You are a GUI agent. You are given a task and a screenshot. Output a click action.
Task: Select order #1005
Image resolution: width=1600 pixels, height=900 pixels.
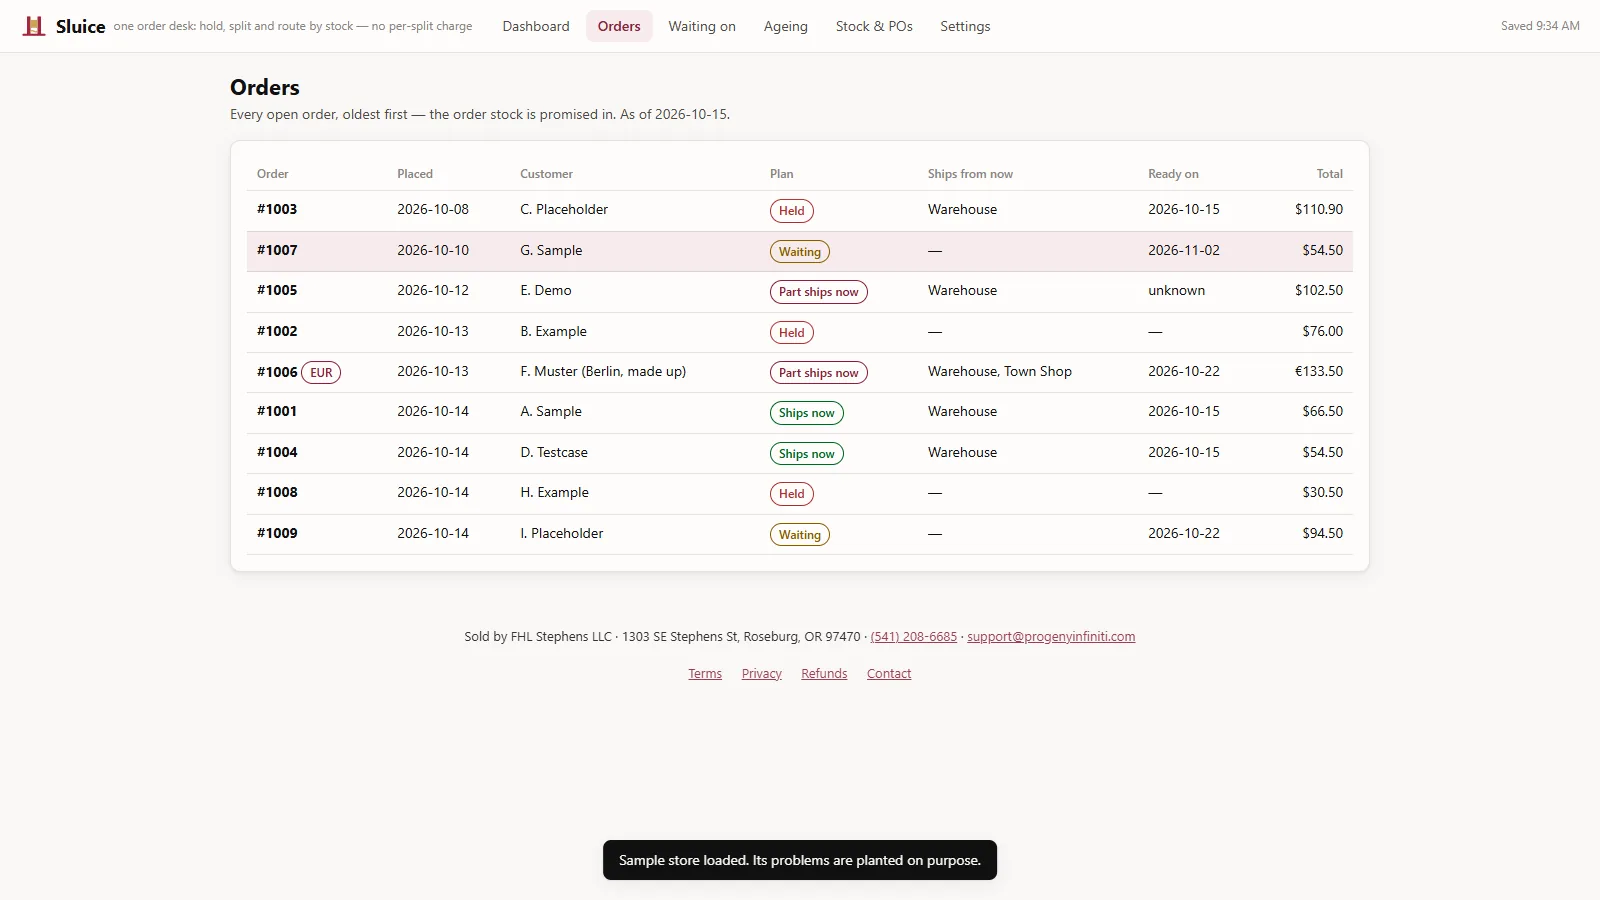[x=277, y=290]
